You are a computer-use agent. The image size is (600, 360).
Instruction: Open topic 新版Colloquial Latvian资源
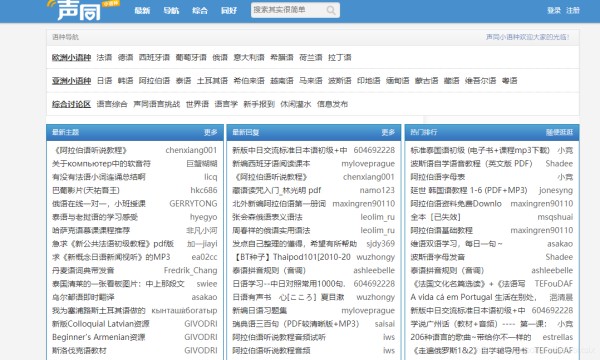tap(101, 324)
